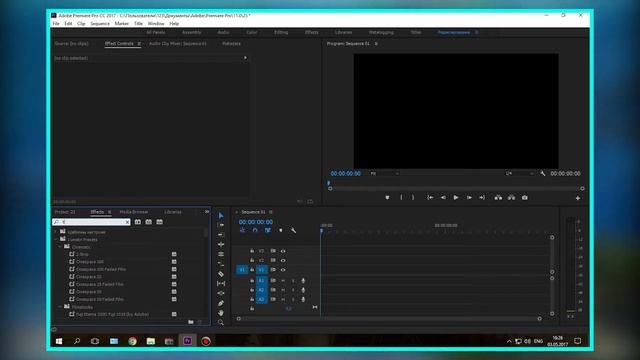Viewport: 640px width, 360px height.
Task: Select the Slip tool
Action: (221, 283)
